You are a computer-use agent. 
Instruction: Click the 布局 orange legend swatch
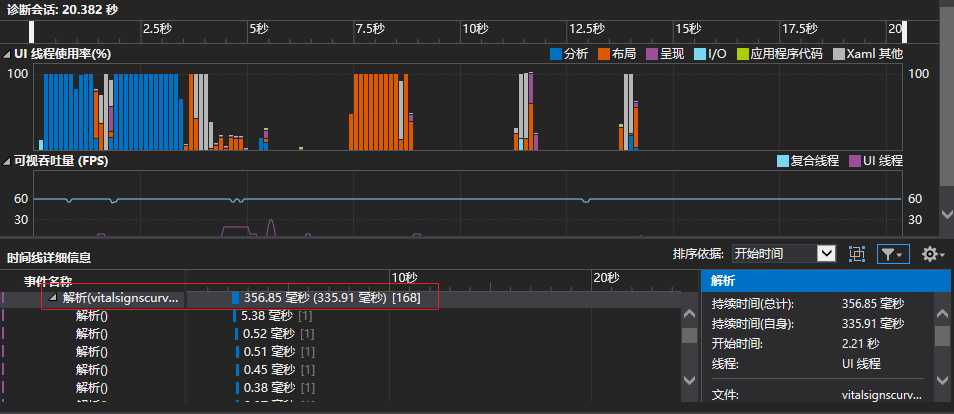604,54
